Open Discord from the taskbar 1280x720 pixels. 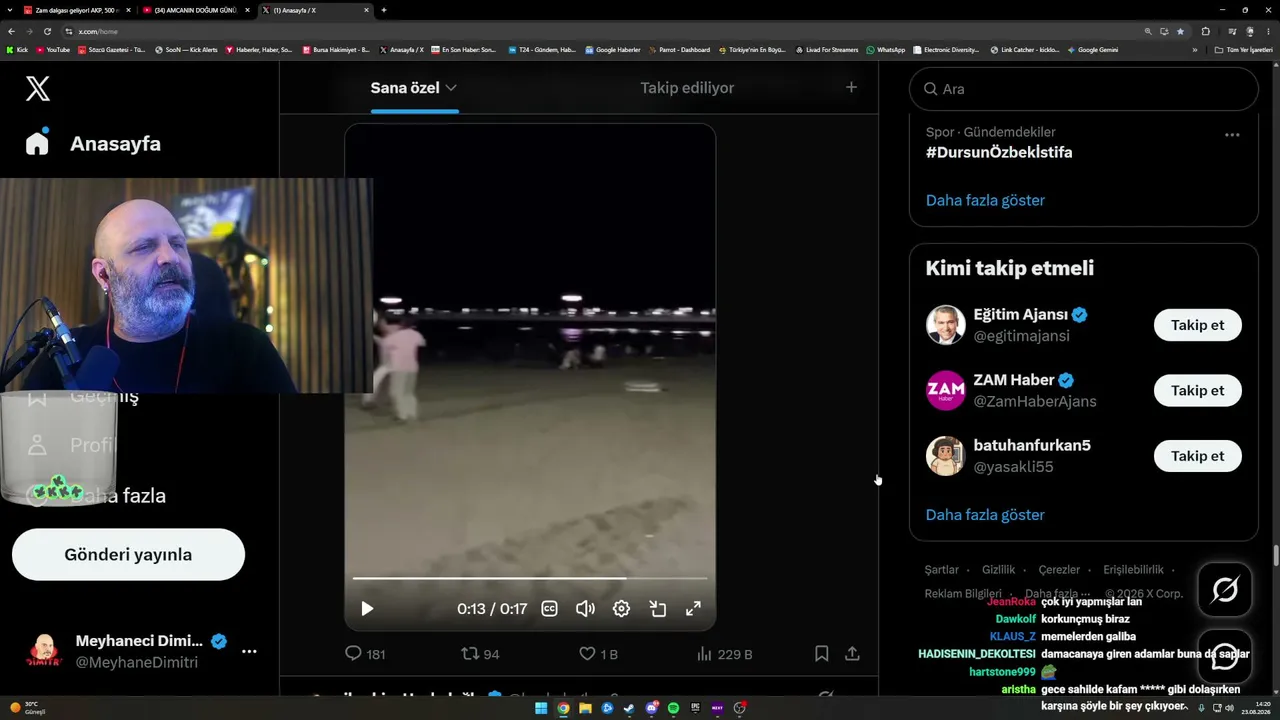pyautogui.click(x=651, y=708)
